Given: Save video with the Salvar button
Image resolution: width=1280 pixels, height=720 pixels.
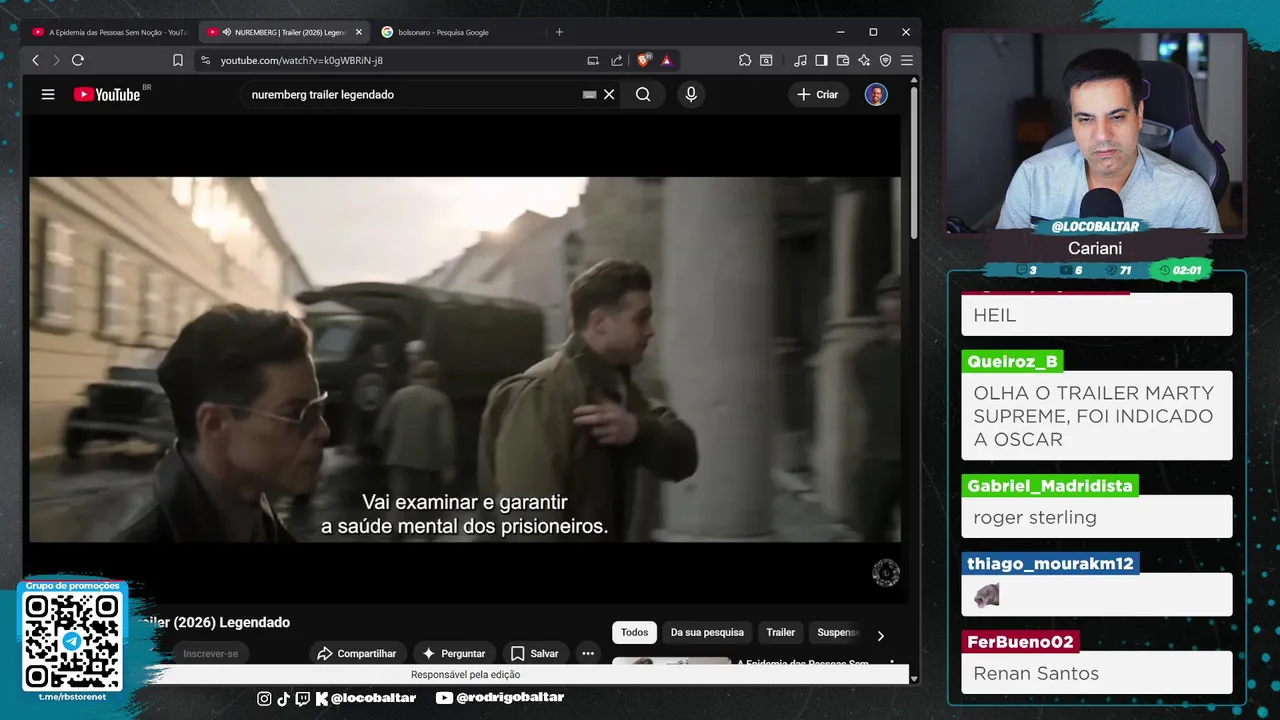Looking at the screenshot, I should coord(535,653).
